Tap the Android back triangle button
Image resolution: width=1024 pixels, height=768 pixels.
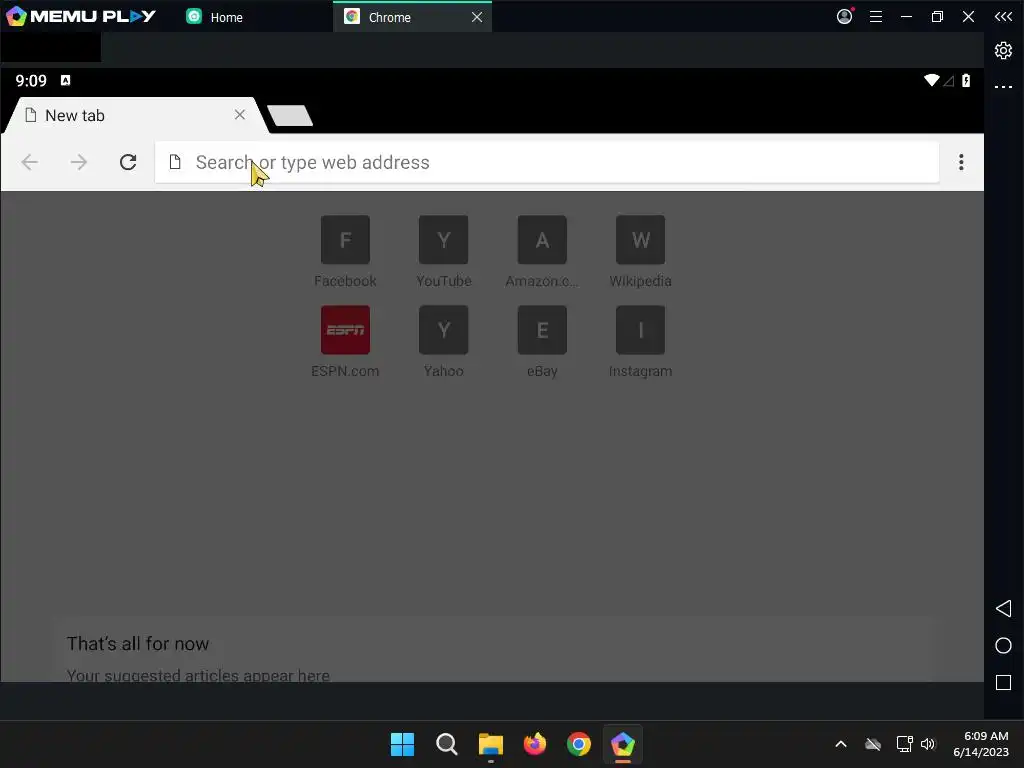point(1003,609)
